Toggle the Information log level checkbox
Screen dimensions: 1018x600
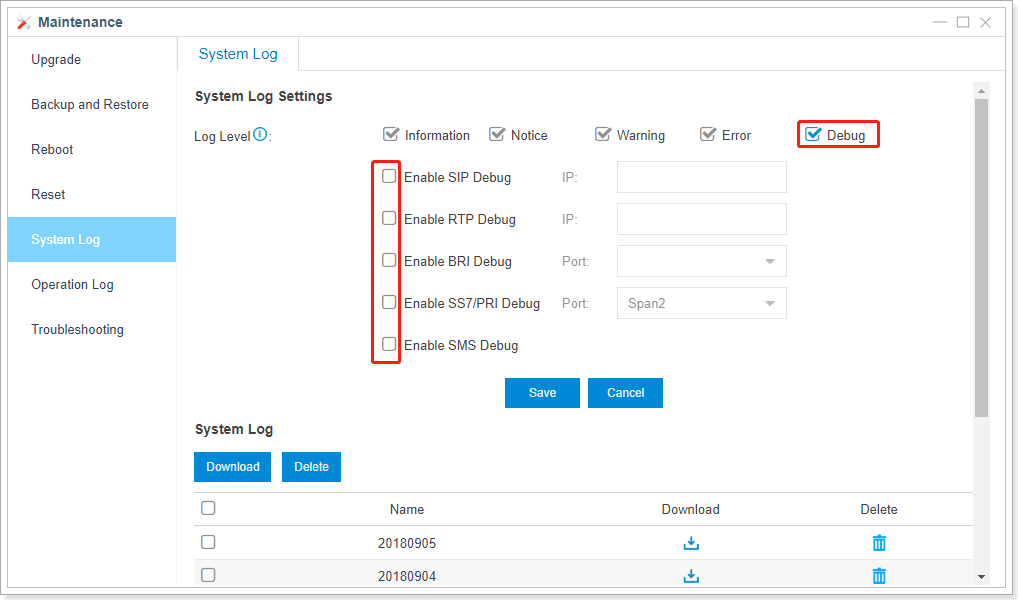pos(390,134)
